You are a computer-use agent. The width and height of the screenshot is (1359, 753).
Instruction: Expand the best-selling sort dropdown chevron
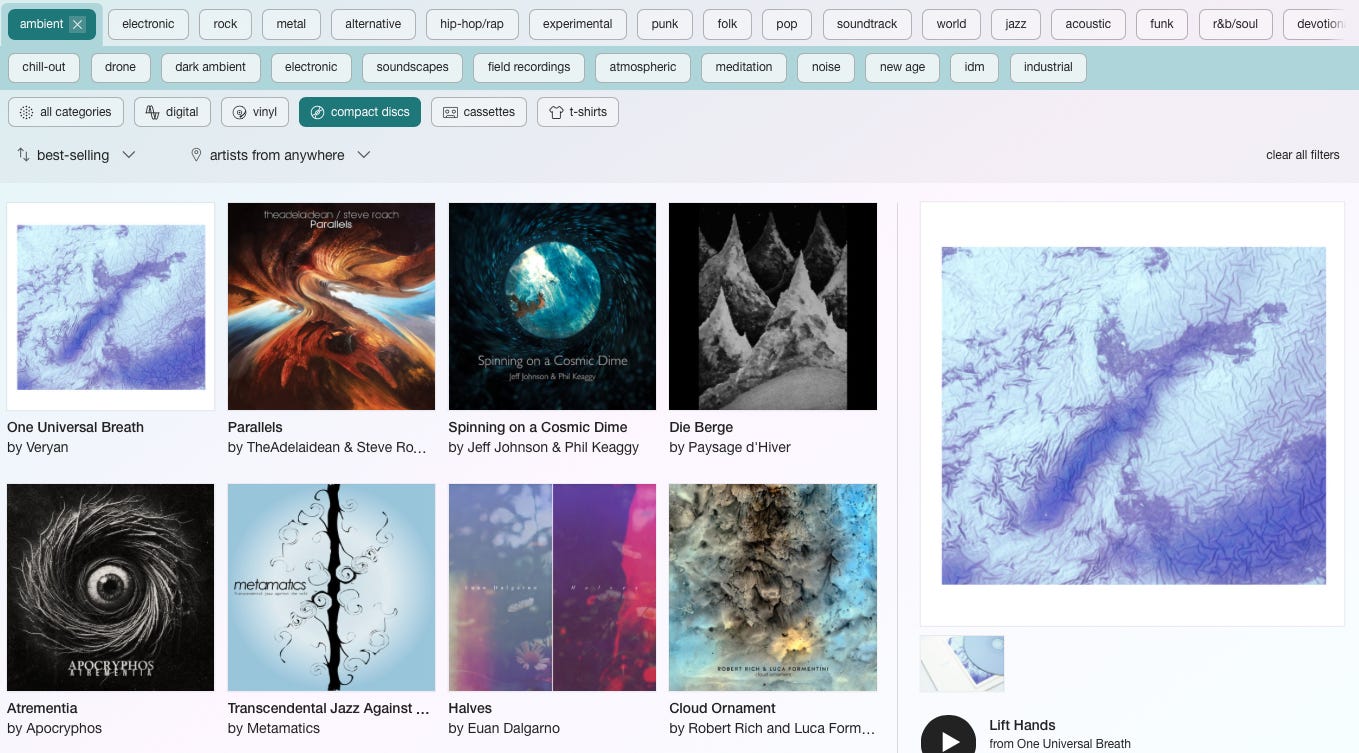[x=128, y=155]
